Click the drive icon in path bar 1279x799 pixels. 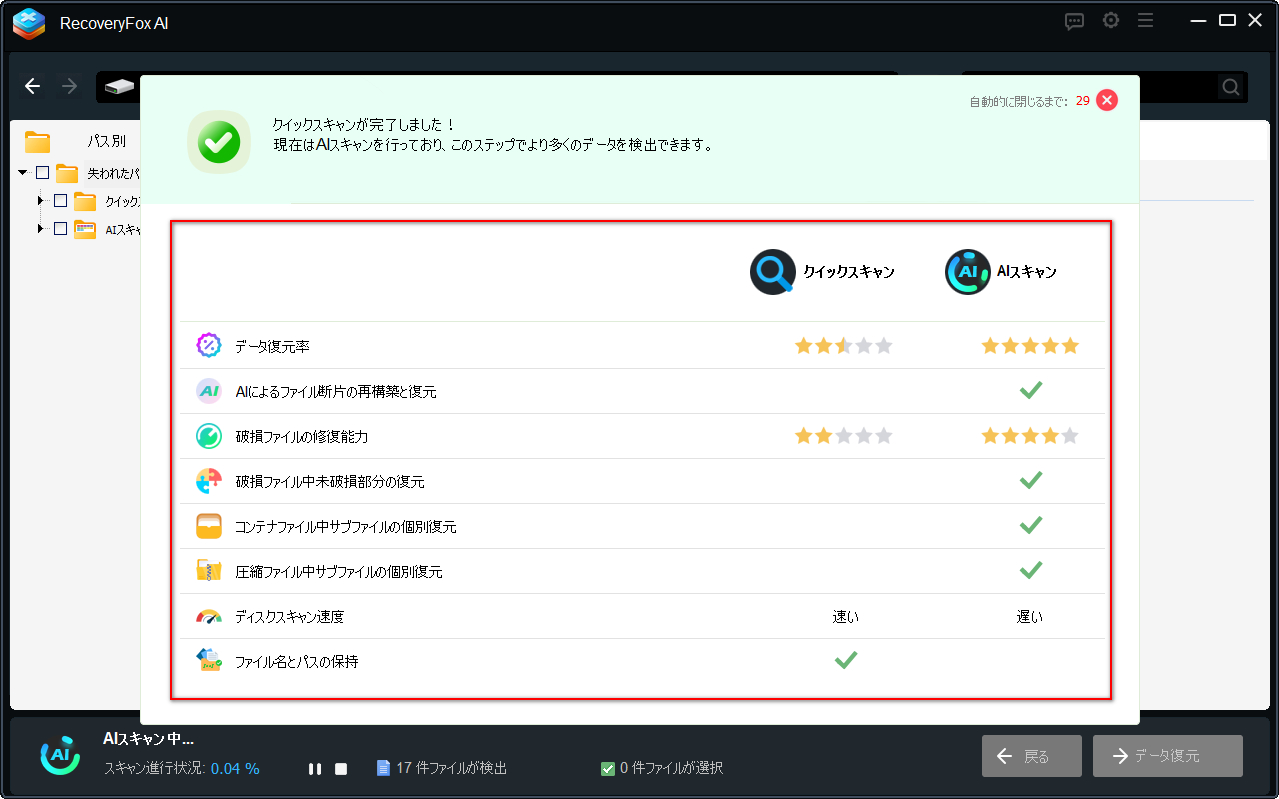pyautogui.click(x=119, y=87)
